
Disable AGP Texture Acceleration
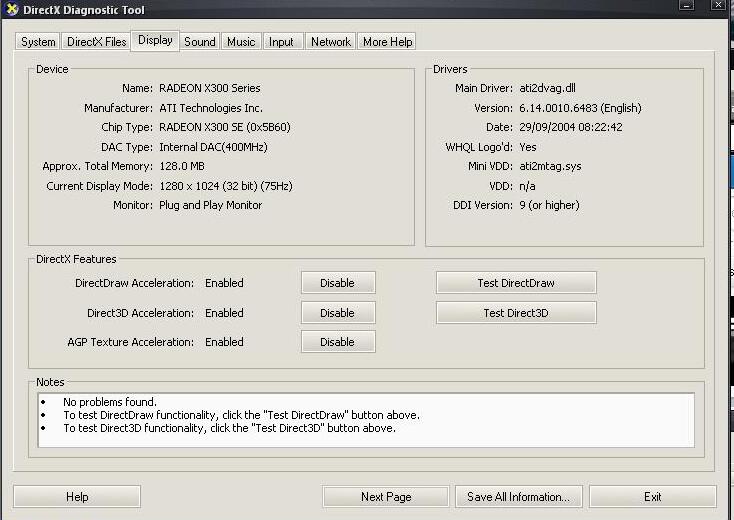click(x=338, y=342)
